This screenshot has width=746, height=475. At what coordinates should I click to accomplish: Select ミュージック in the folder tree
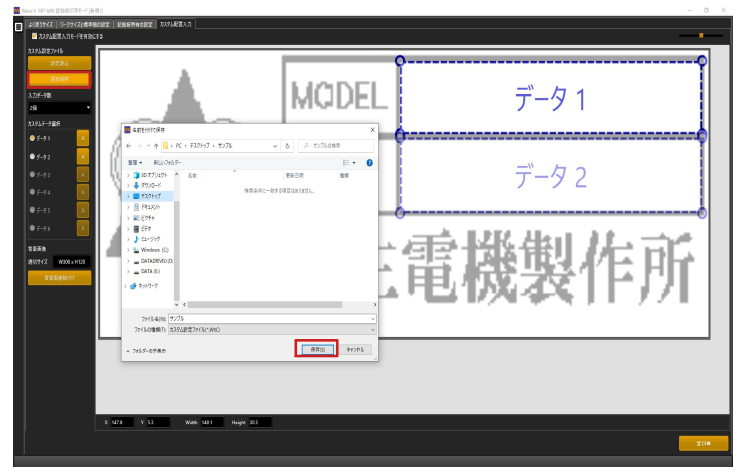[147, 239]
